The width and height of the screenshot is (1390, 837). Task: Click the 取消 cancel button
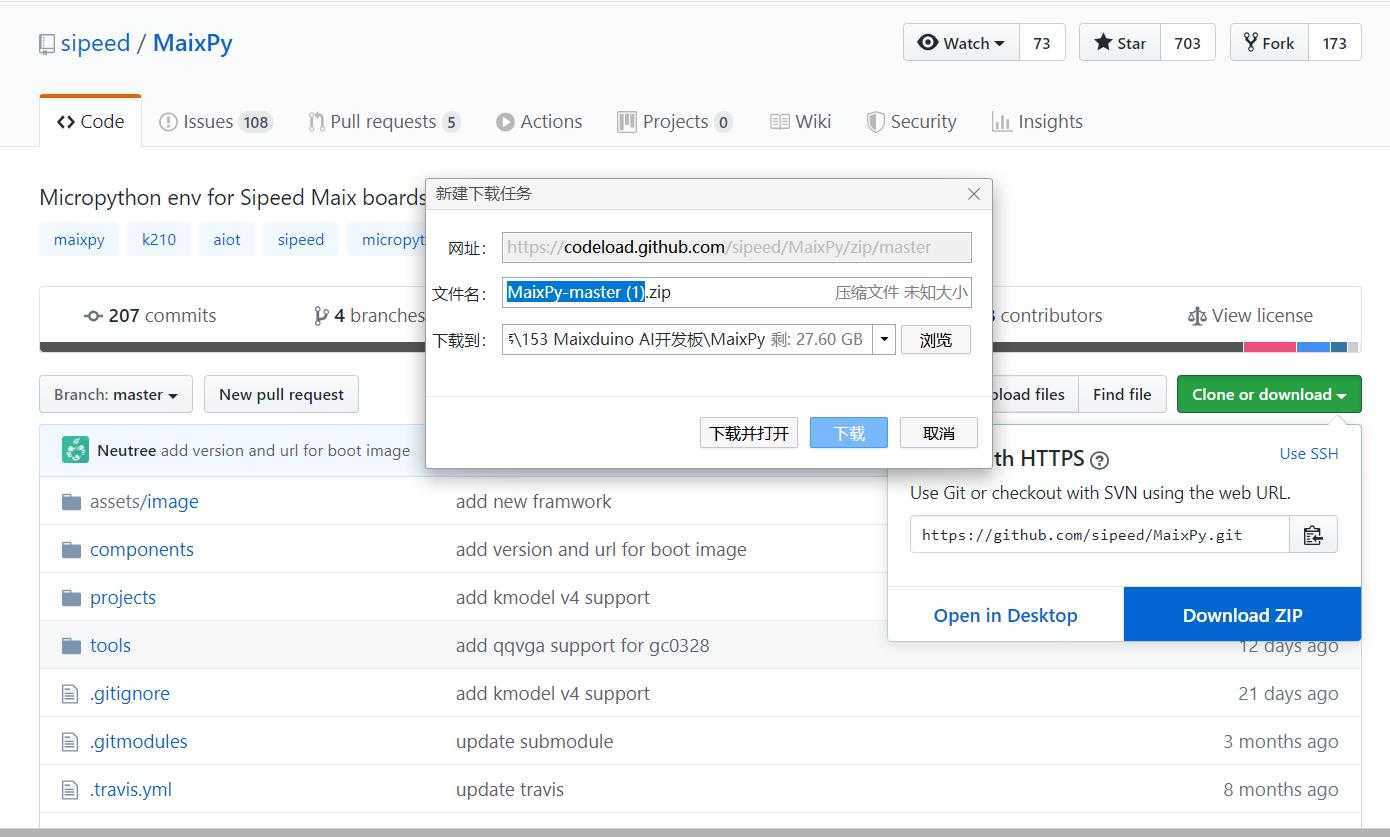point(938,433)
